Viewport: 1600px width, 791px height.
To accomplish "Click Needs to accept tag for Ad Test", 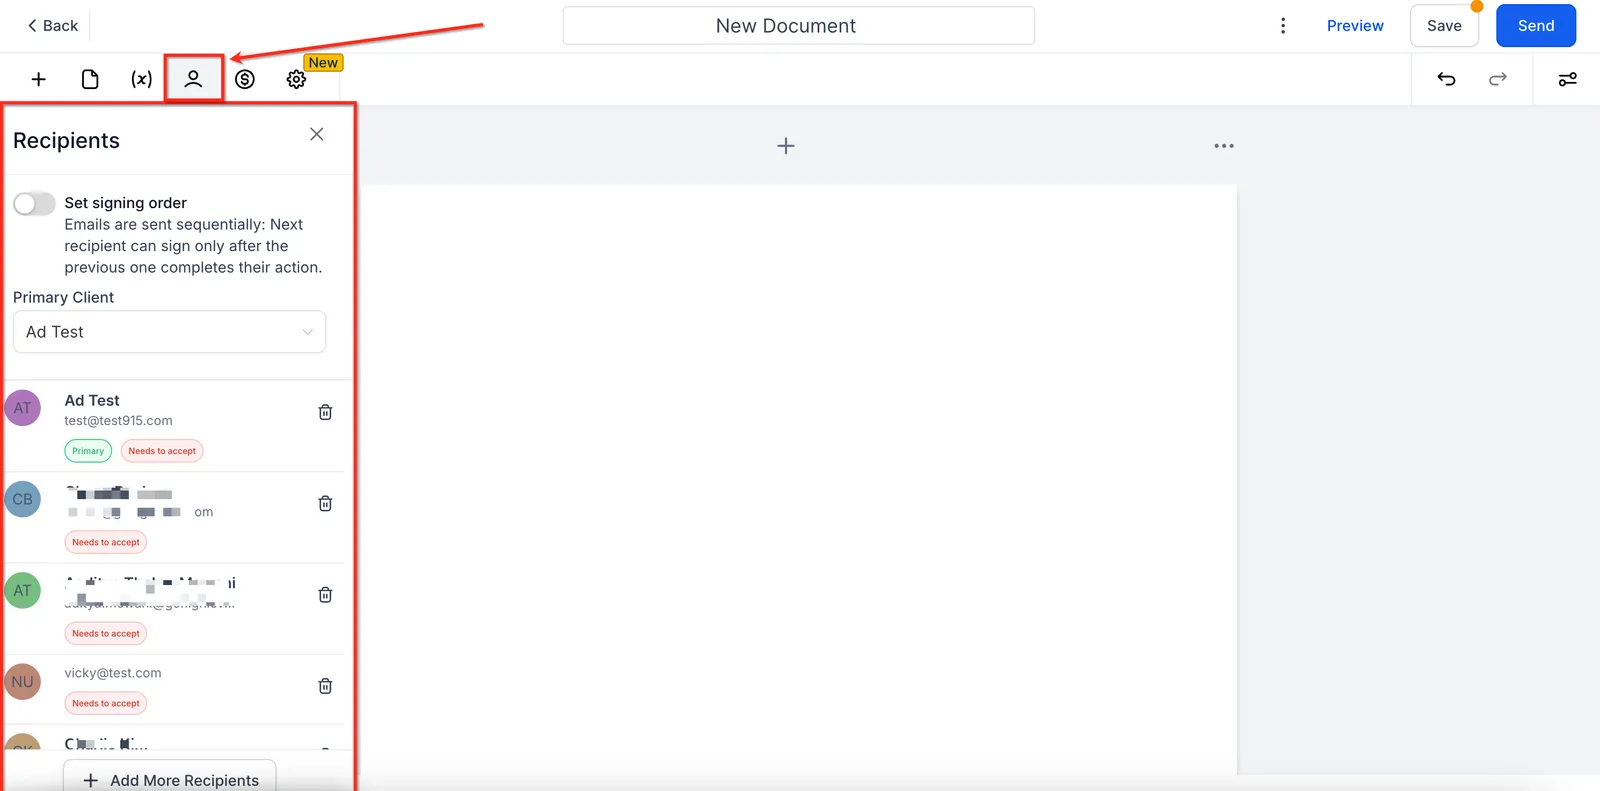I will [x=162, y=451].
